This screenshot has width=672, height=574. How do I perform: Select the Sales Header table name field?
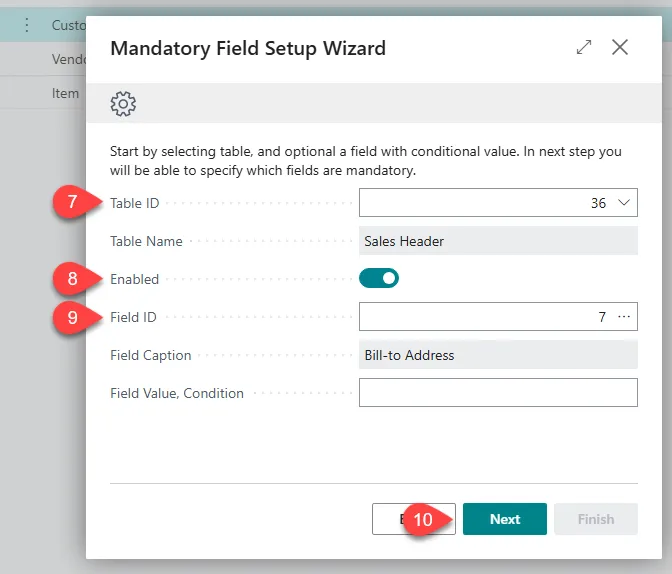coord(498,241)
